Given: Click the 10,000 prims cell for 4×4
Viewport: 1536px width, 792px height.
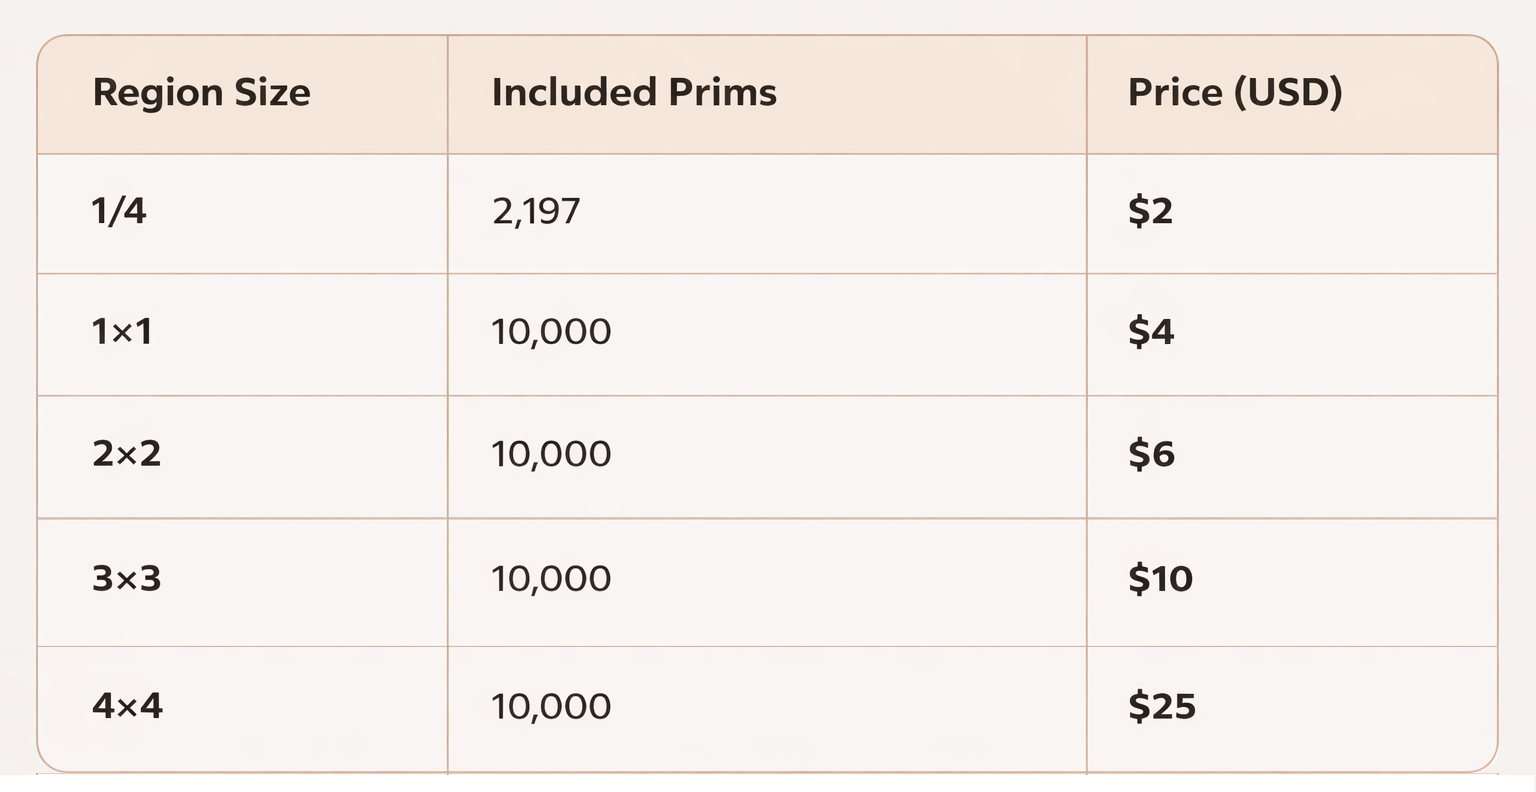Looking at the screenshot, I should (551, 707).
